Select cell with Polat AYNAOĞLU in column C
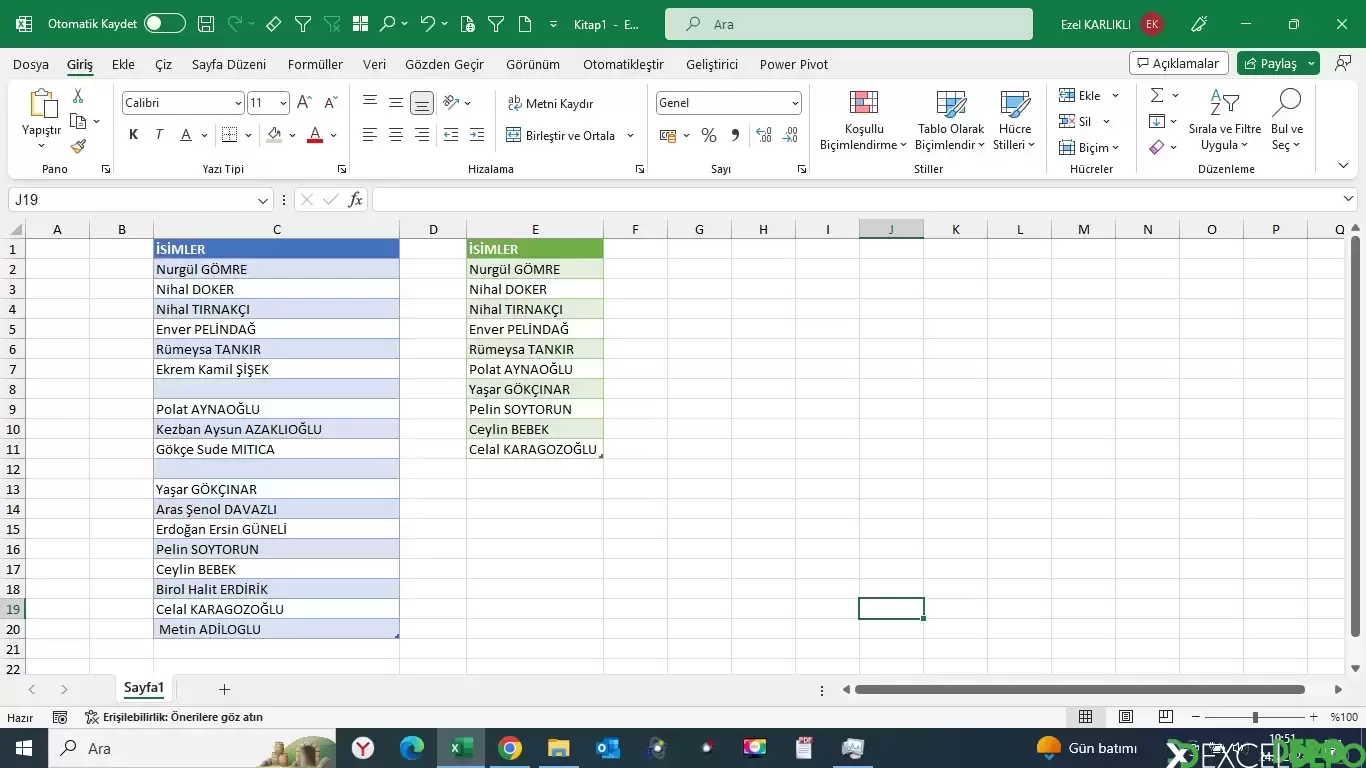 pos(276,409)
